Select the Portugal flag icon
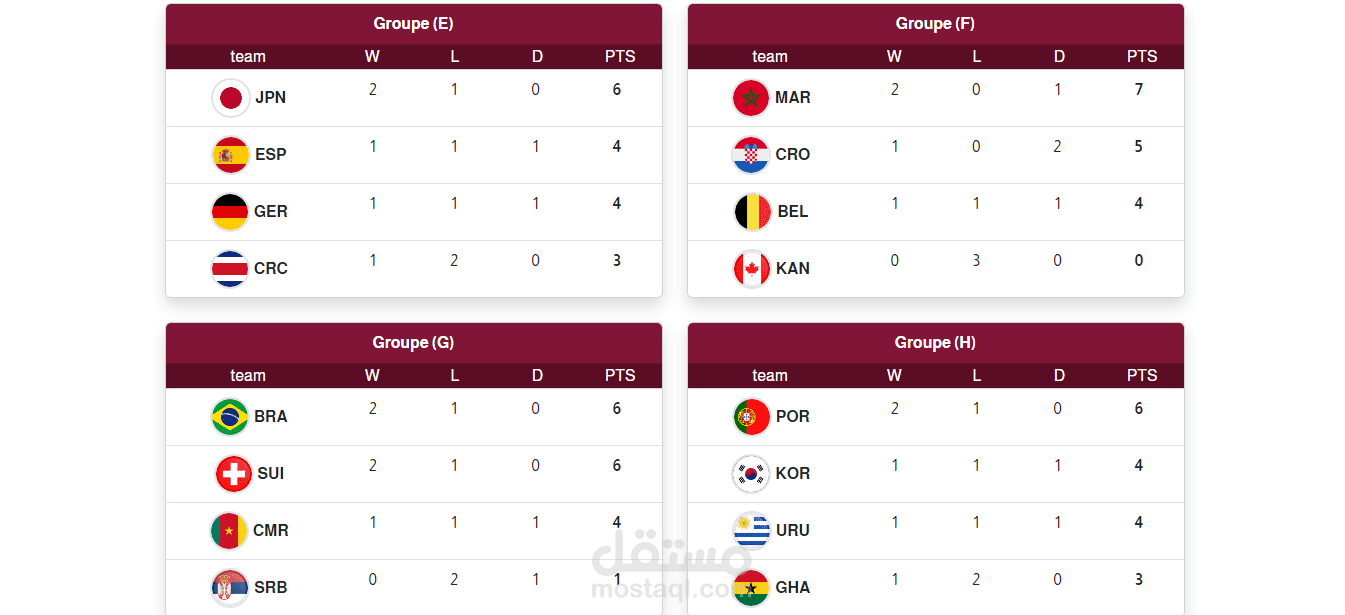Screen dimensions: 1345x615 [x=752, y=417]
